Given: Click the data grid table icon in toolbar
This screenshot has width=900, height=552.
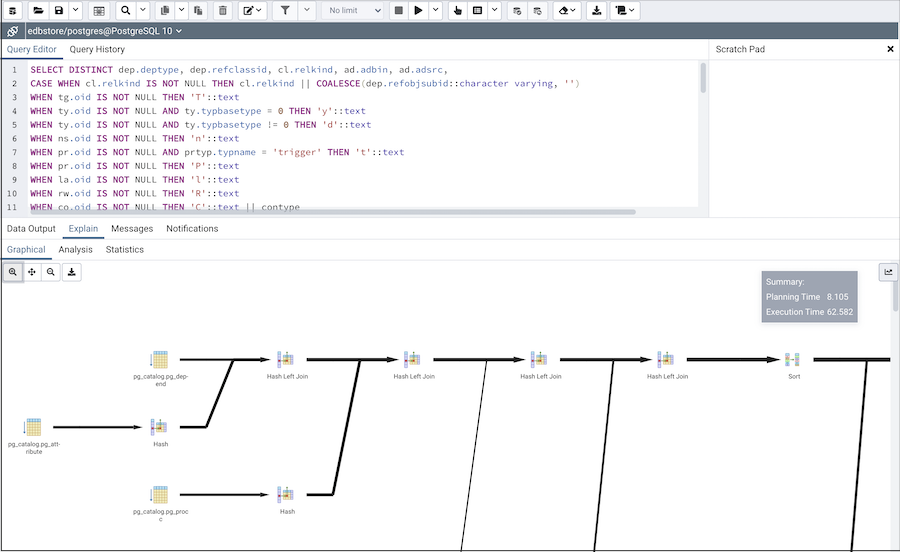Looking at the screenshot, I should [99, 10].
